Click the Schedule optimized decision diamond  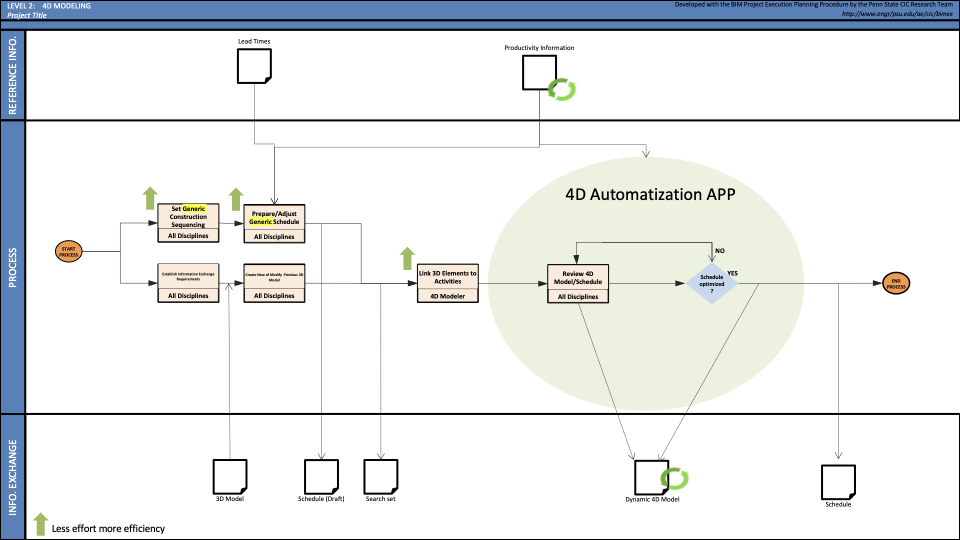click(711, 283)
